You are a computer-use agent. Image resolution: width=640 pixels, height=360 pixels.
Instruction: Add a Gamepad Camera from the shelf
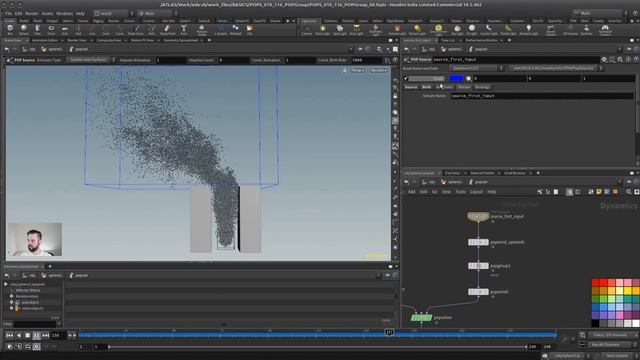[605, 29]
